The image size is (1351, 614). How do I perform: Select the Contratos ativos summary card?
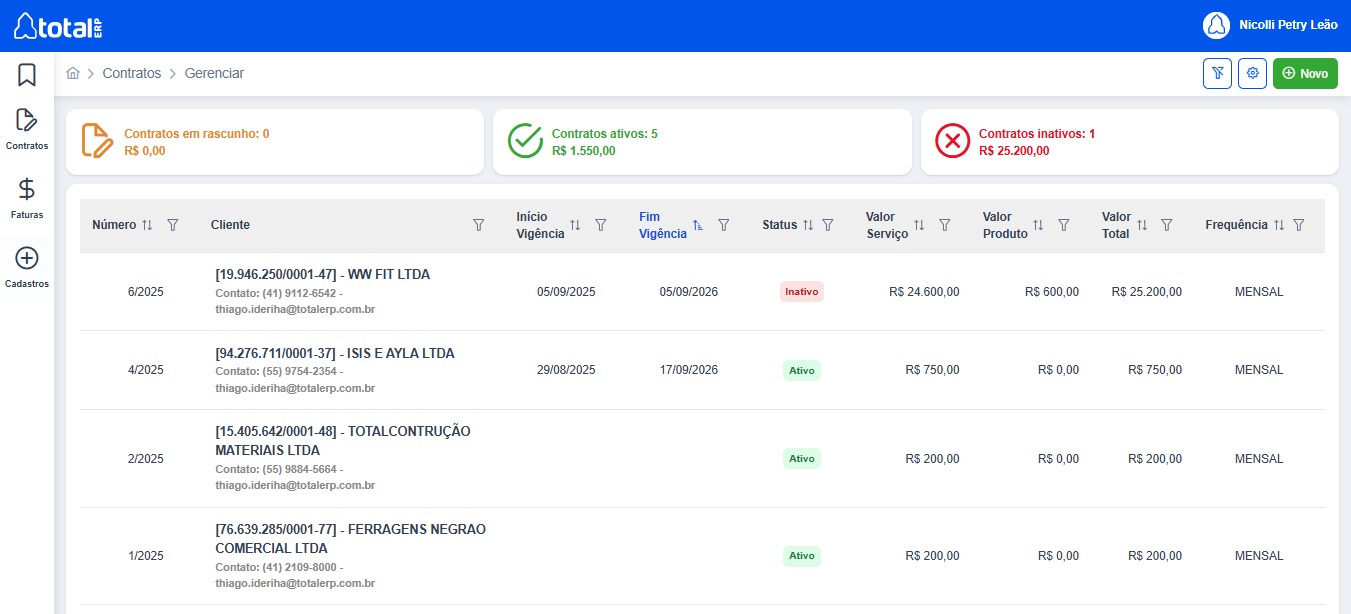click(x=701, y=142)
